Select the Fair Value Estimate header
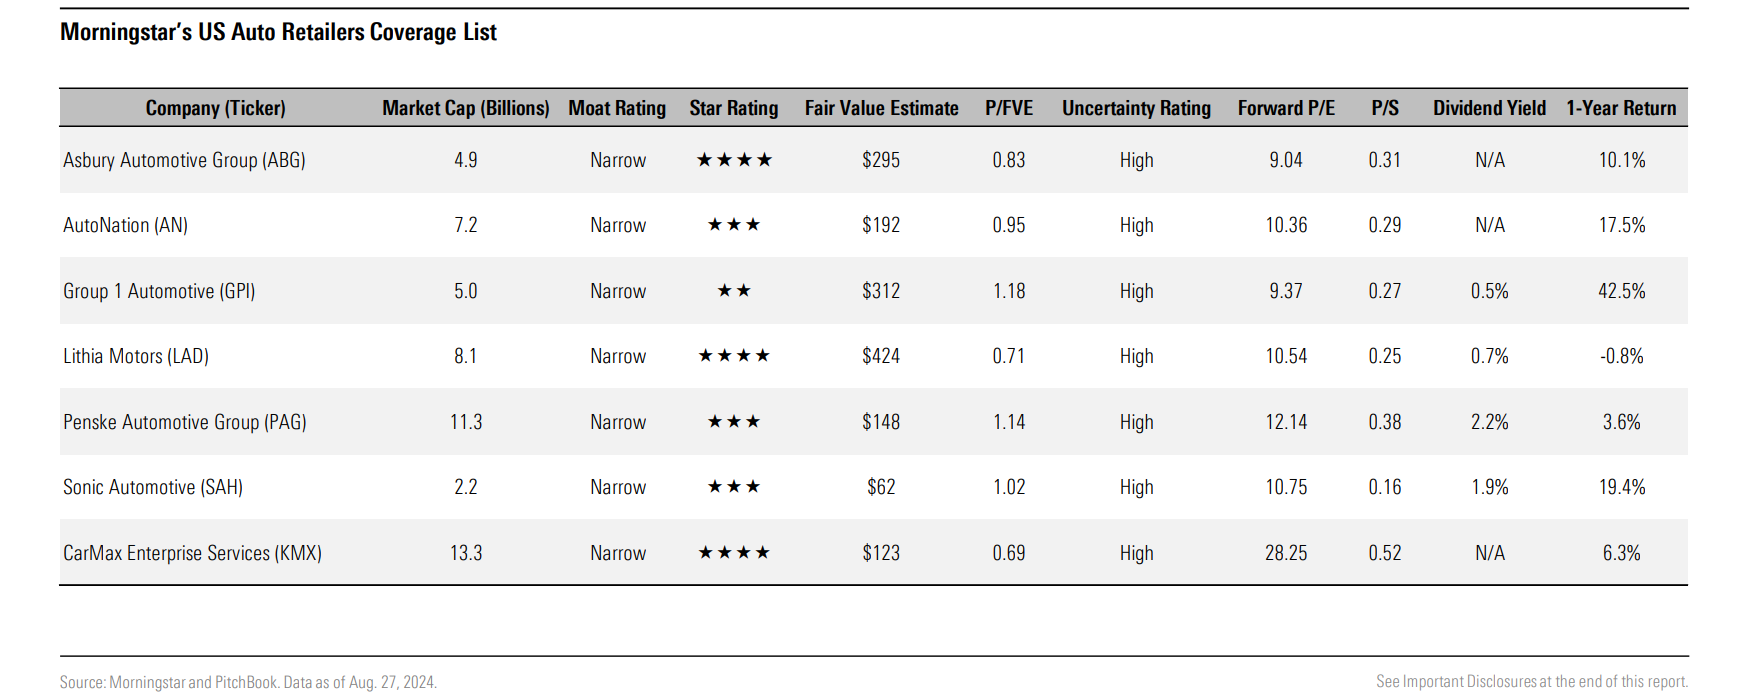The width and height of the screenshot is (1747, 695). pyautogui.click(x=882, y=108)
